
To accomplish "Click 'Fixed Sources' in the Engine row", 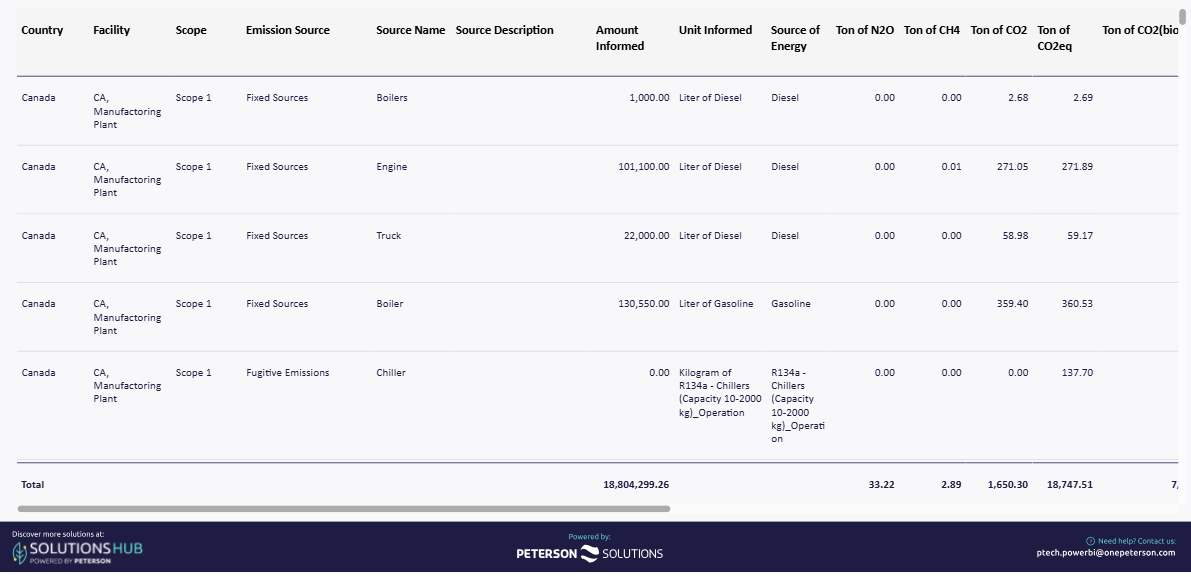I will pos(277,167).
